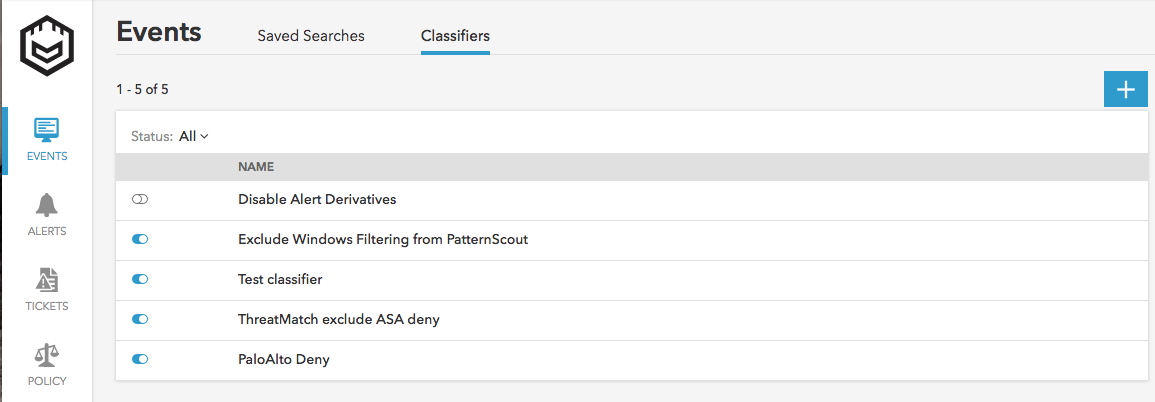The image size is (1155, 402).
Task: Open the Events monitor icon
Action: (46, 130)
